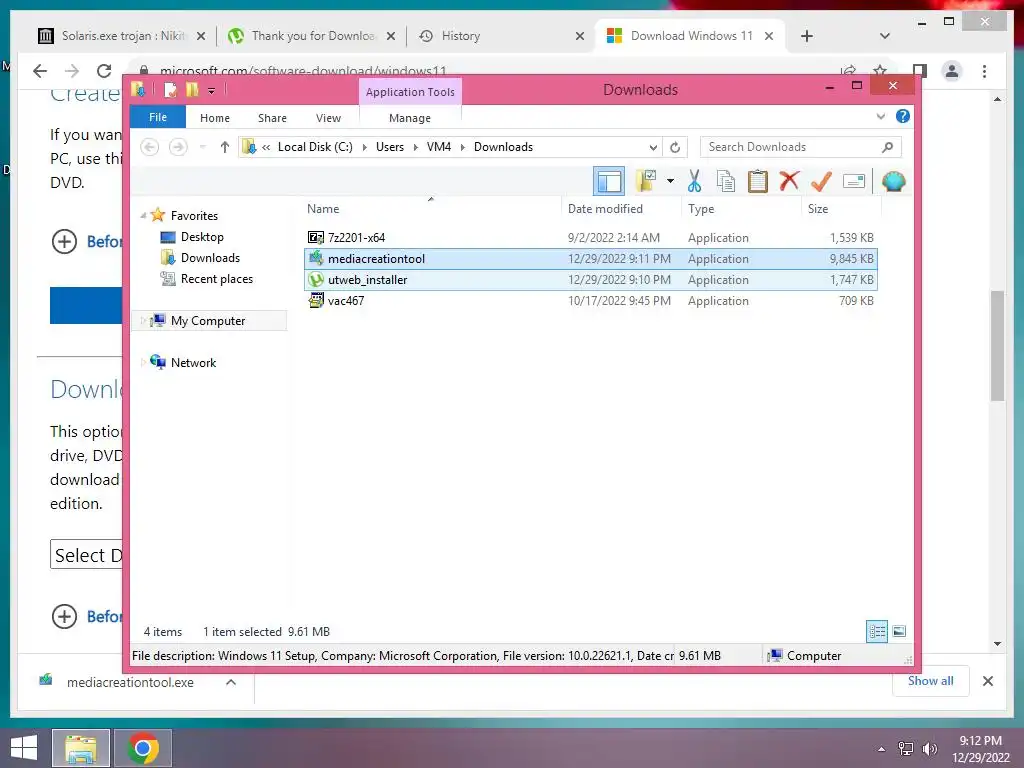Expand the ribbon chevron
Screen dimensions: 1024x768
(x=880, y=116)
